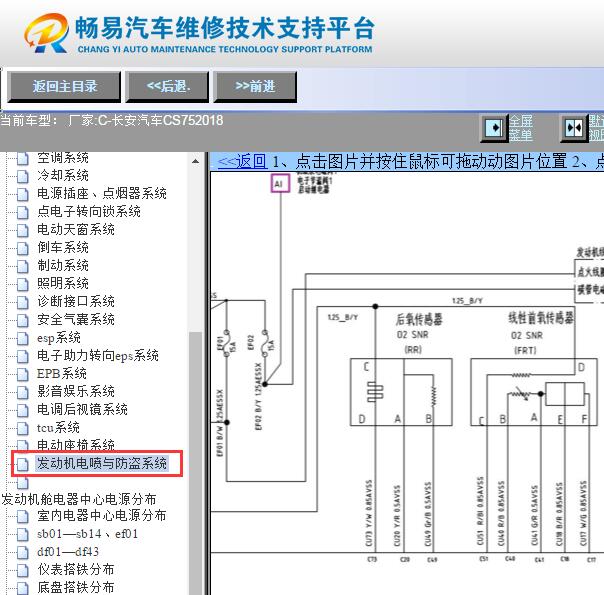
Task: Click the >>前进 button
Action: click(255, 87)
